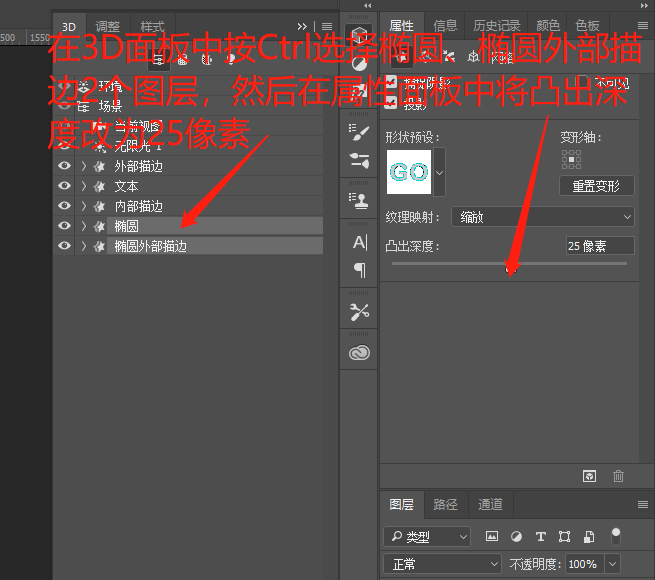Toggle the 不可见 checkbox
Screen dimensions: 655x580
582,82
